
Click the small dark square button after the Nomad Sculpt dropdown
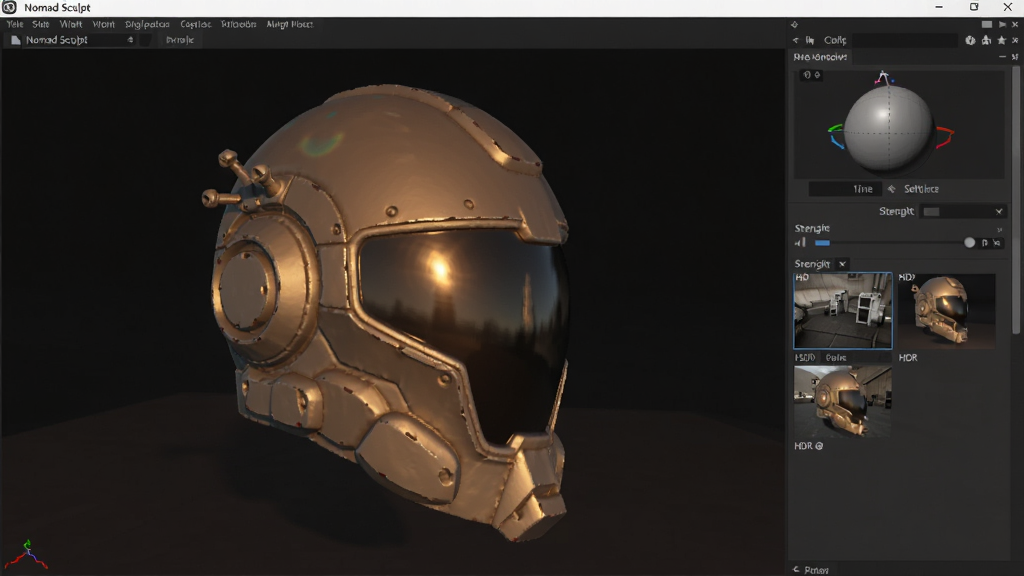tap(145, 40)
